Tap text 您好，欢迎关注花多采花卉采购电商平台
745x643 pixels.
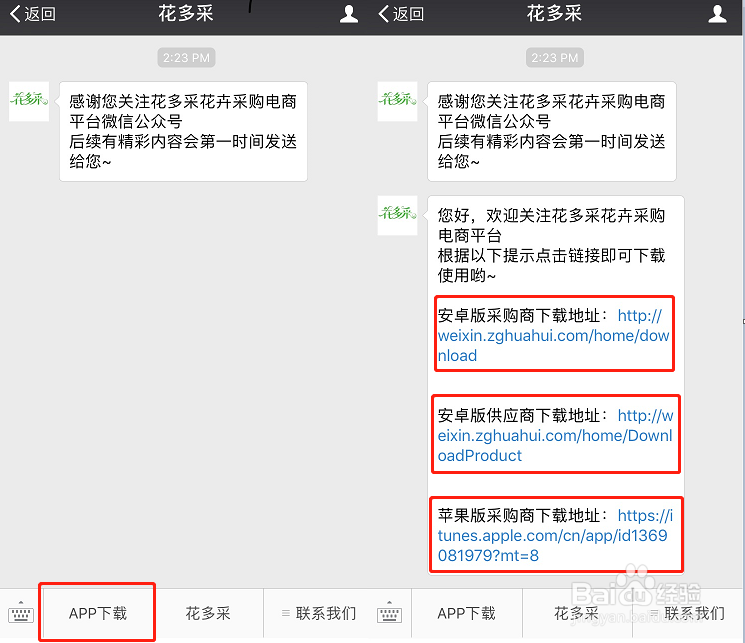pyautogui.click(x=551, y=225)
